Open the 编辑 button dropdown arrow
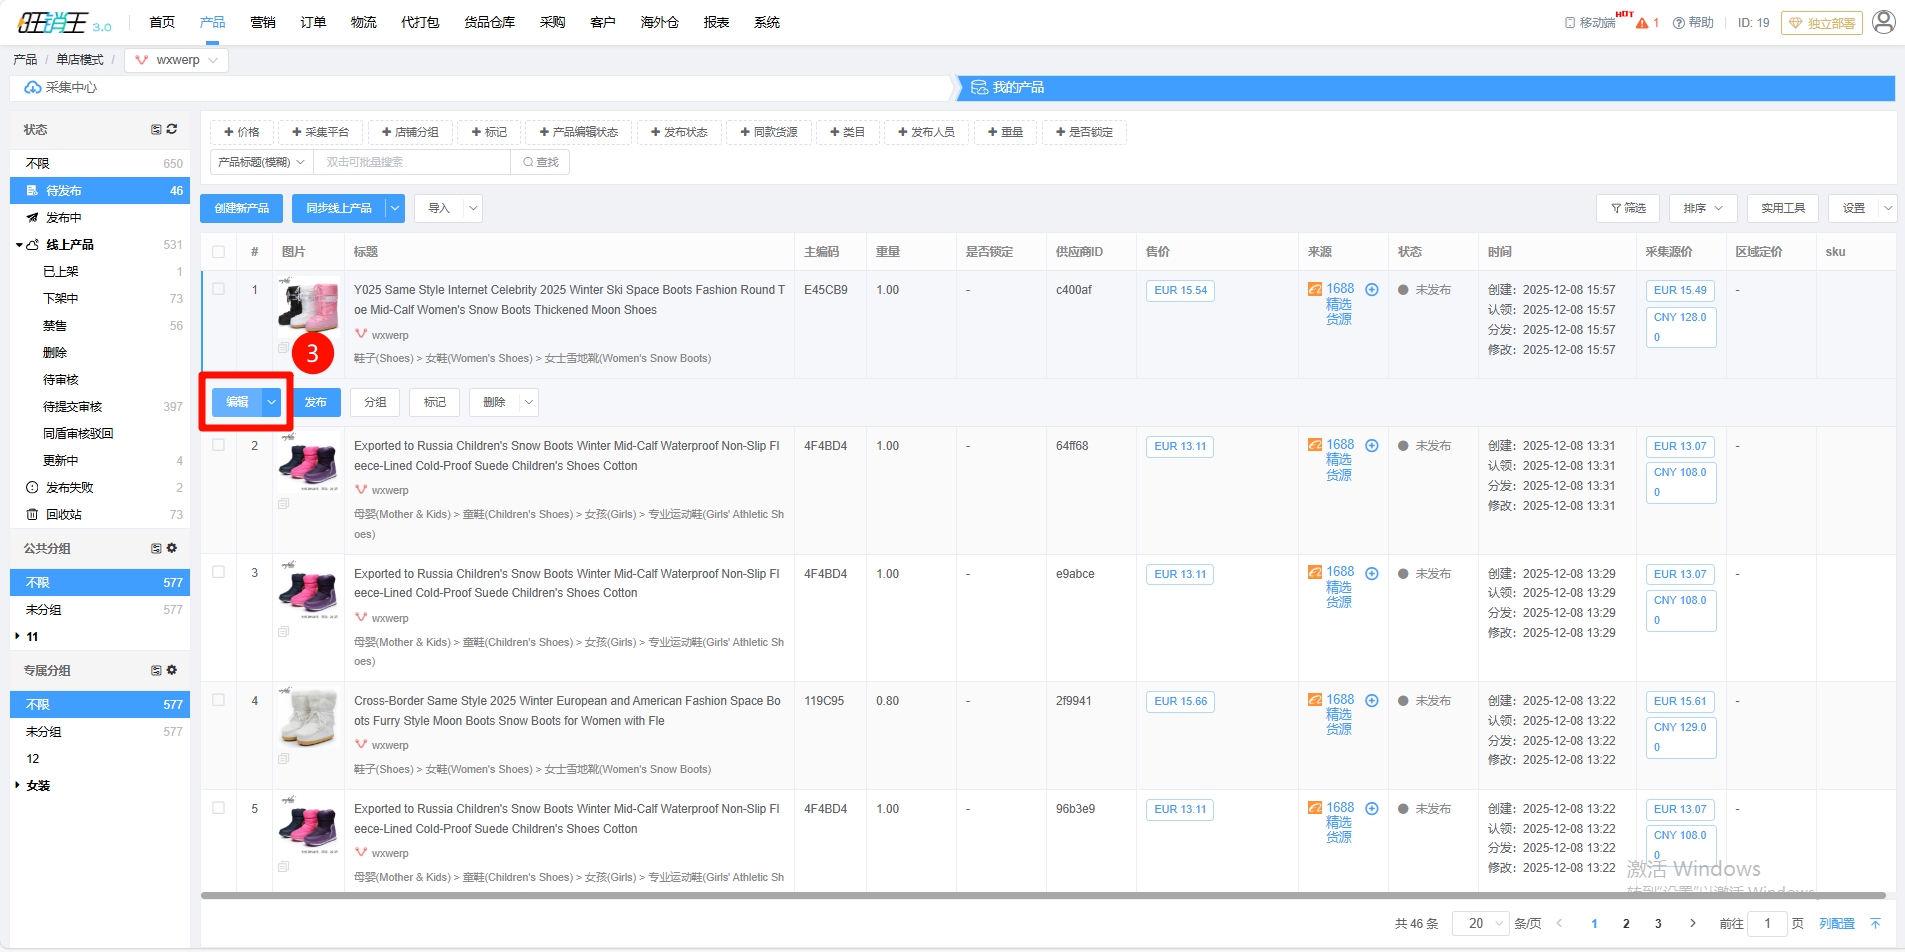The height and width of the screenshot is (952, 1905). [271, 402]
